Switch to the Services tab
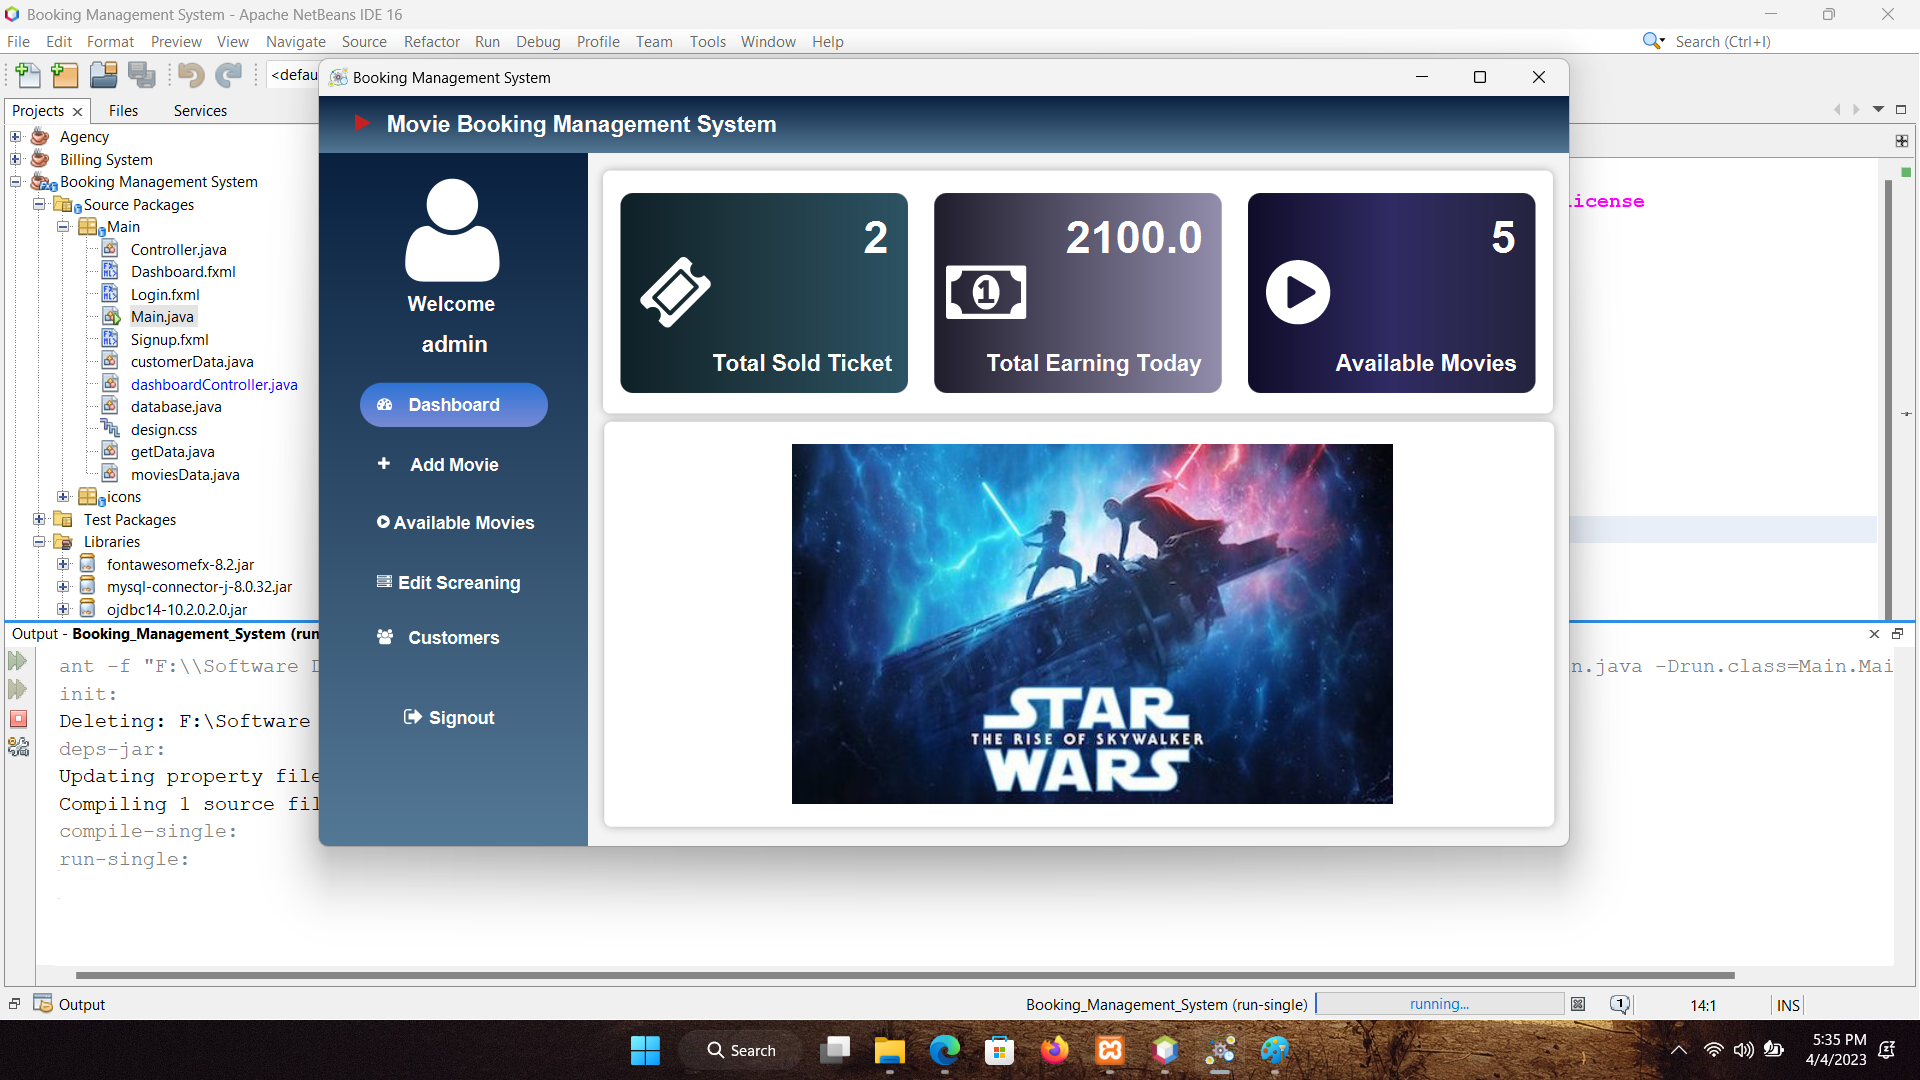 200,110
